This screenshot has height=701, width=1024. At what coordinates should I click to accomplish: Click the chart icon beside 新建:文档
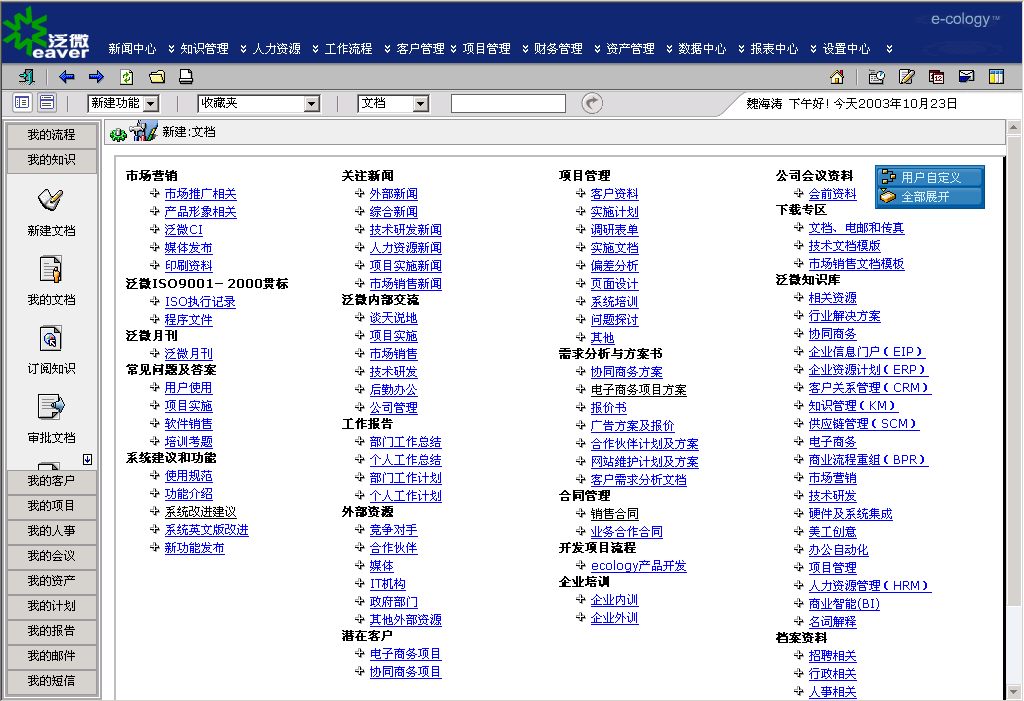144,131
